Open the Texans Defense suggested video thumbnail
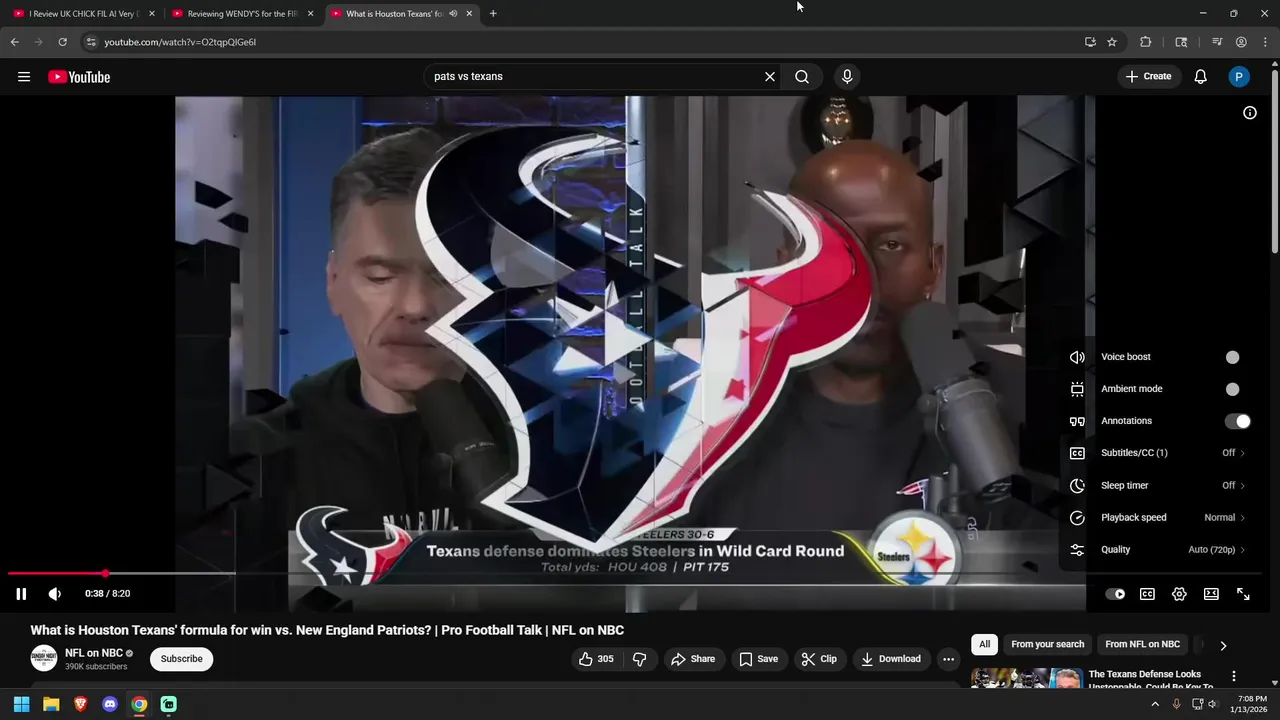The image size is (1280, 720). pos(1026,678)
